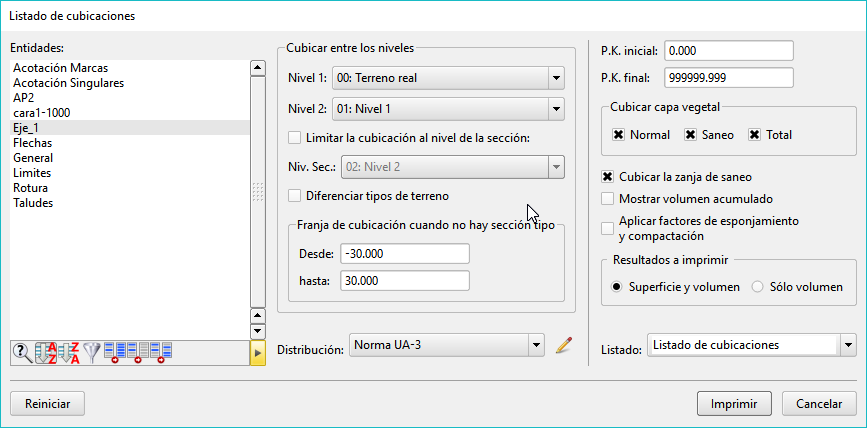
Task: Sort entities descending Z to A
Action: coord(69,353)
